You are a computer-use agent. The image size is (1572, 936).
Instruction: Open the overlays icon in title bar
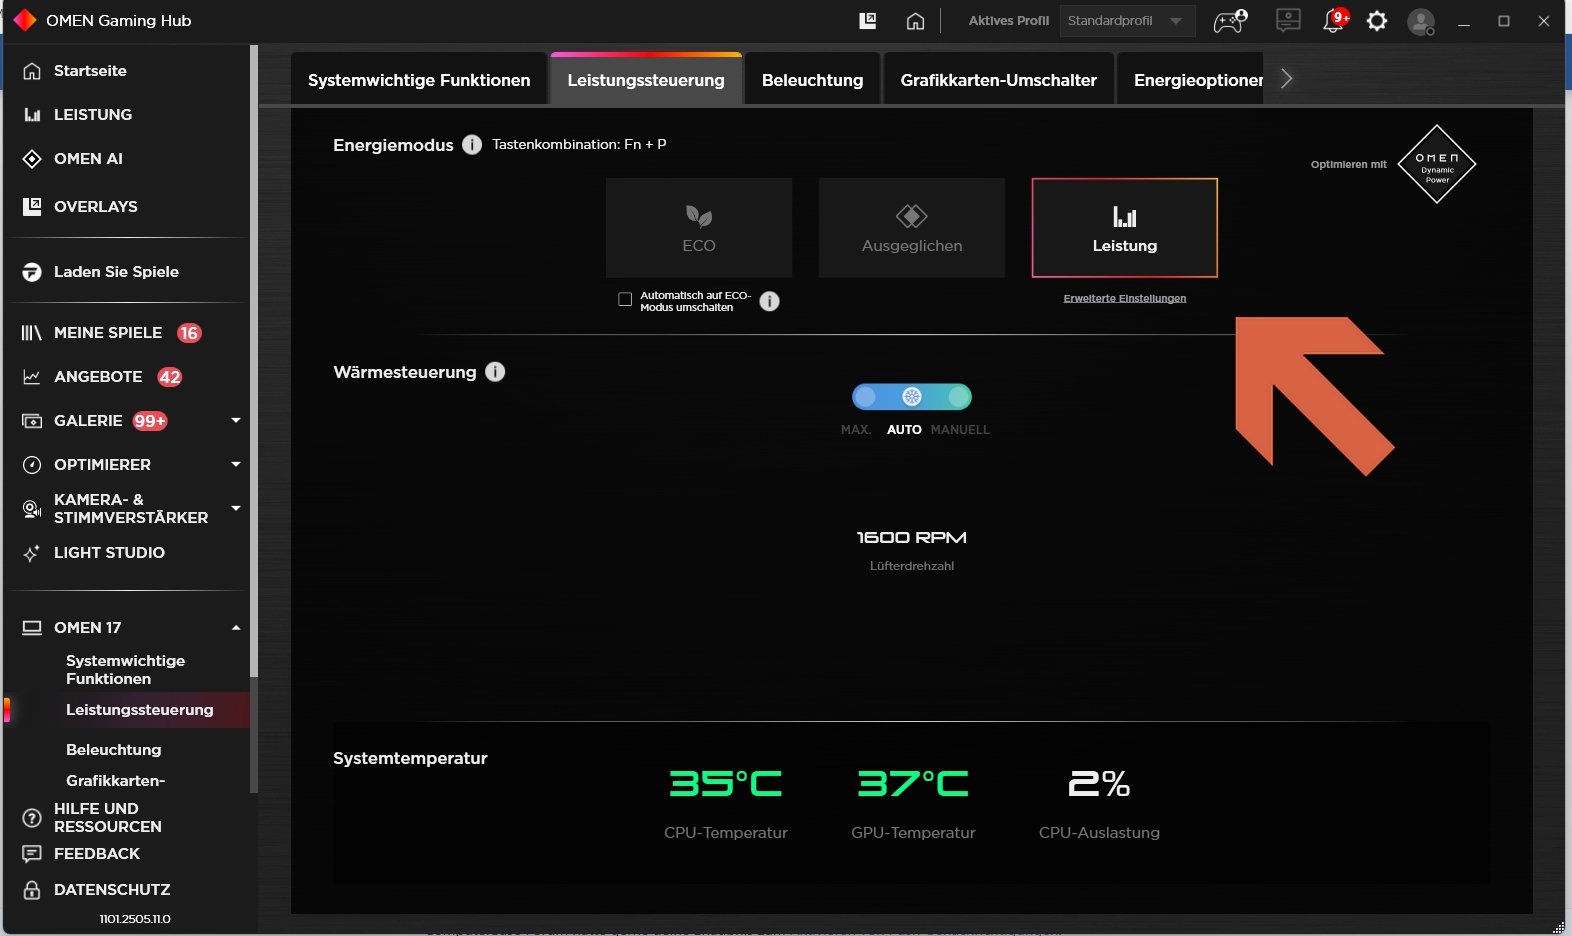(x=868, y=20)
